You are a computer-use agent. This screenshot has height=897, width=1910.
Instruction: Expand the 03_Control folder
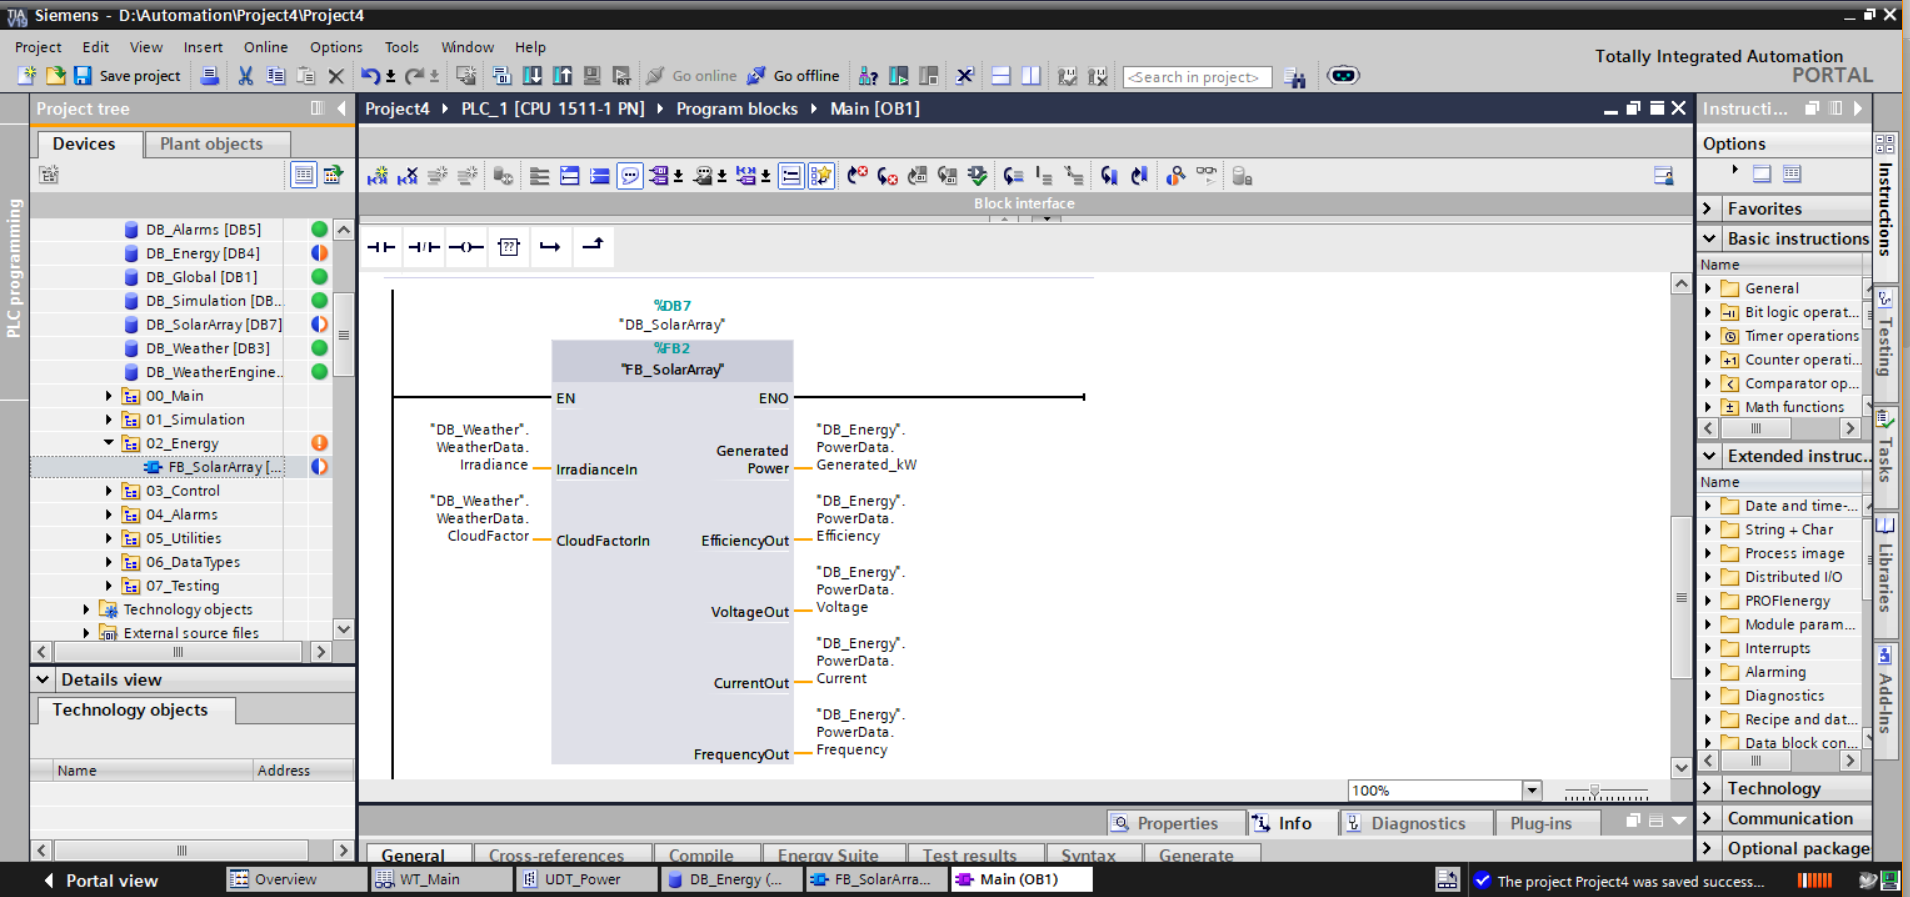[109, 491]
